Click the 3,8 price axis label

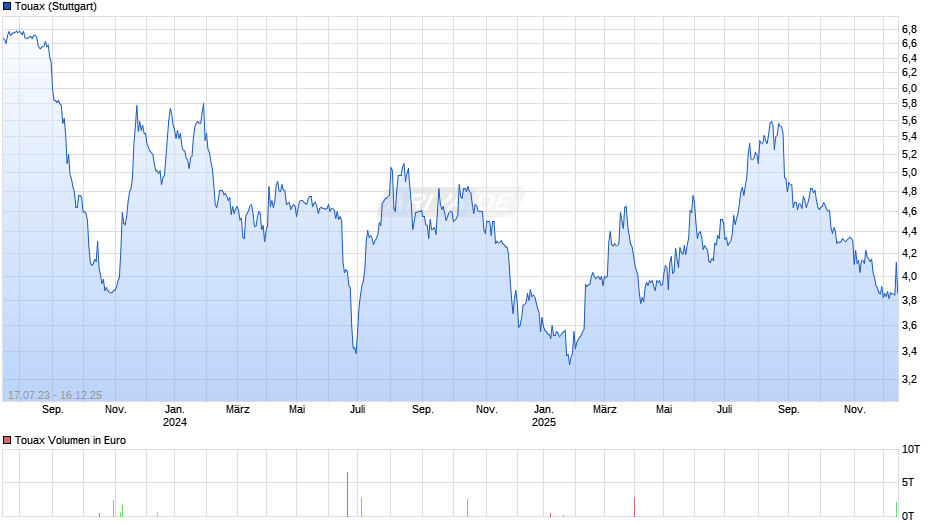click(909, 300)
